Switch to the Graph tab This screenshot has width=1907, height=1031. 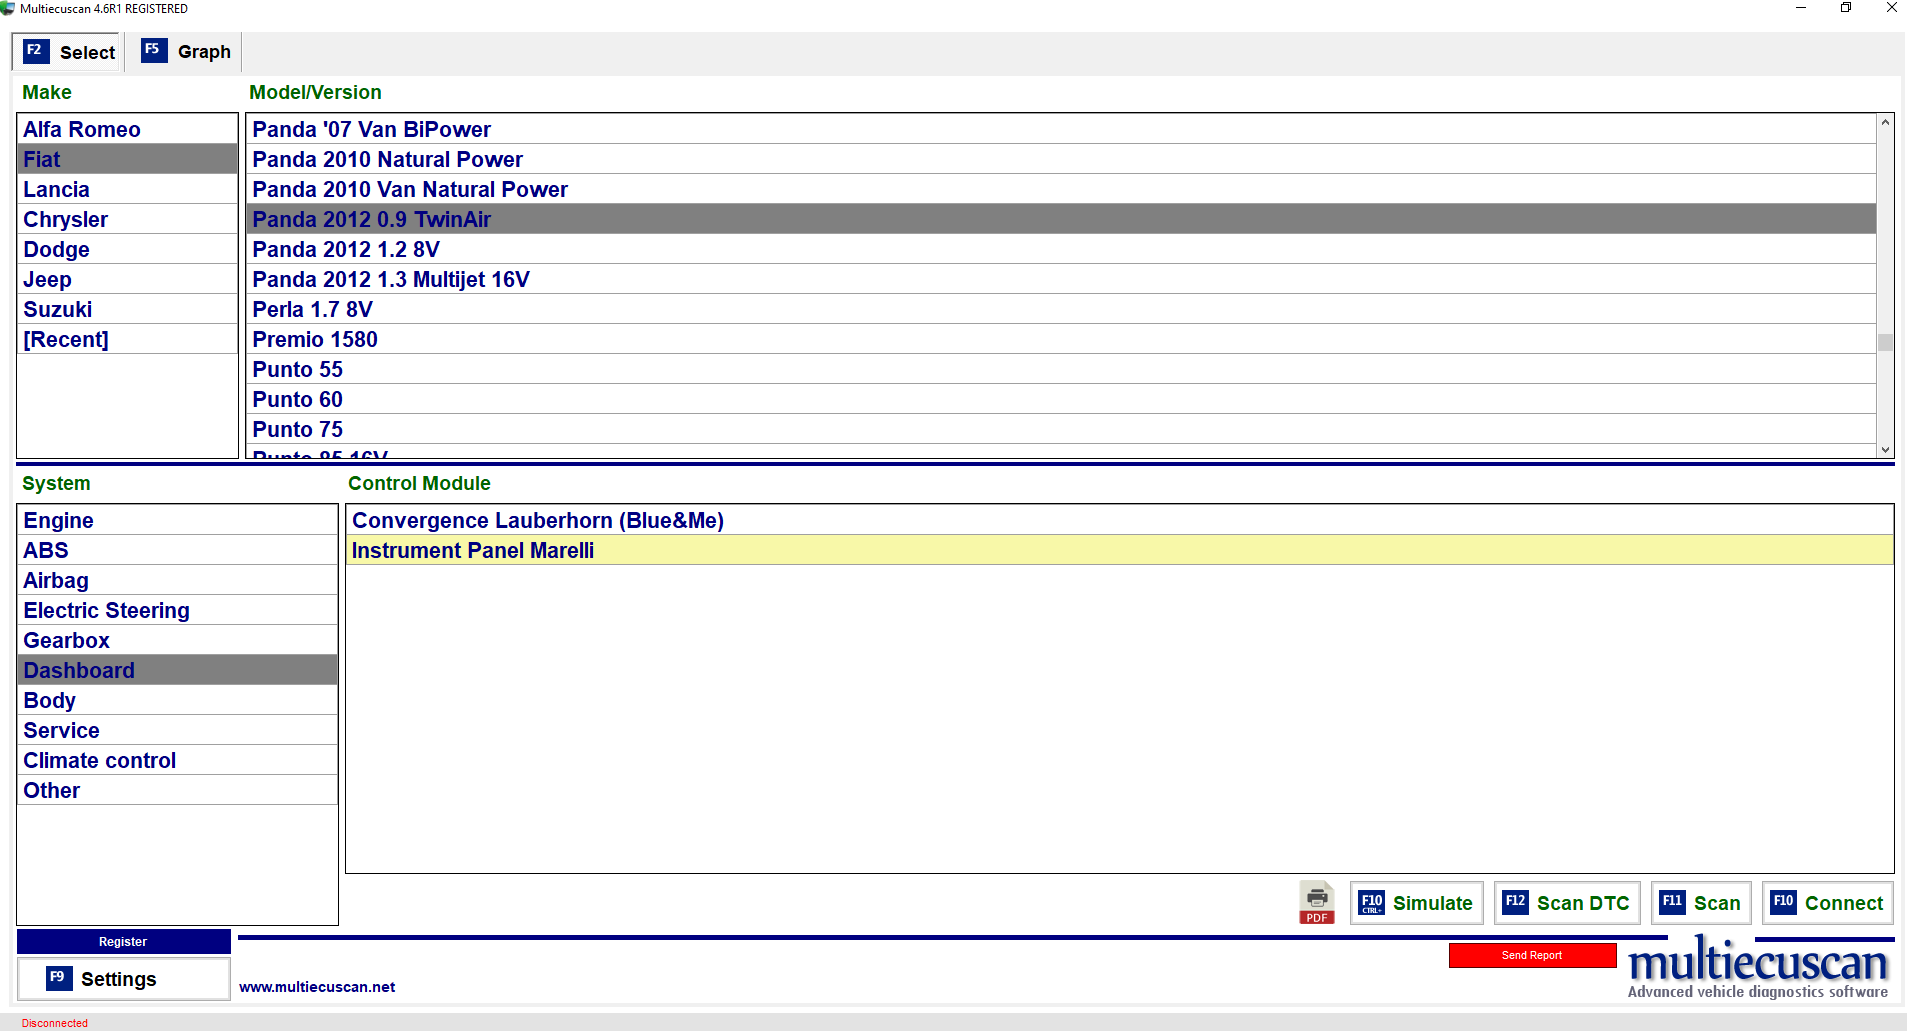[x=186, y=51]
